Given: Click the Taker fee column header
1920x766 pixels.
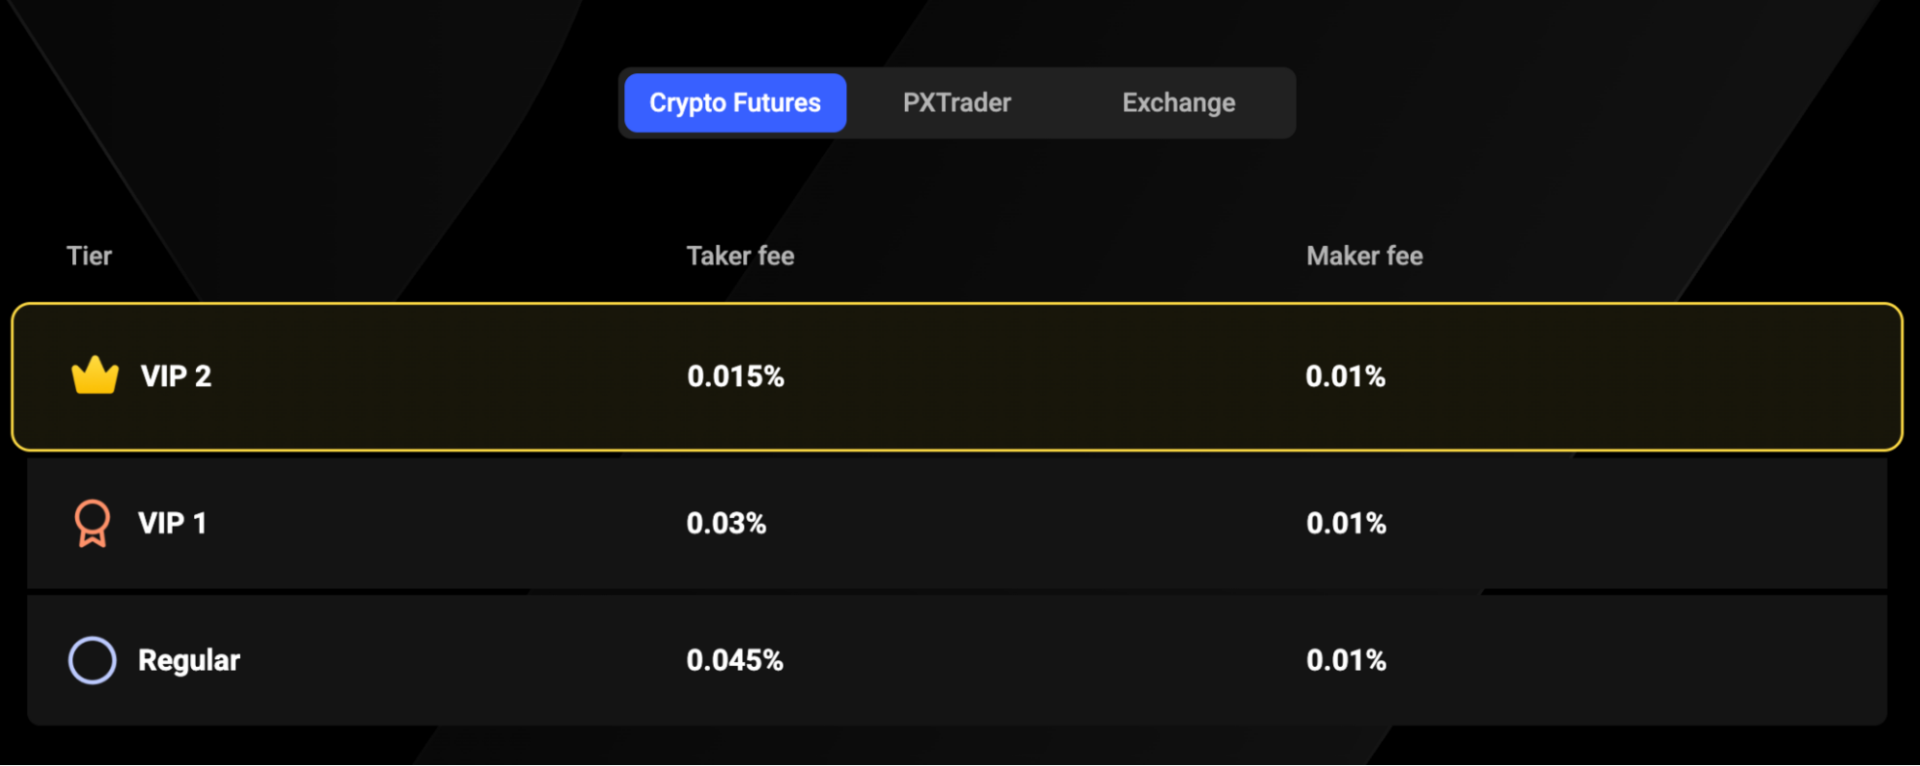Looking at the screenshot, I should (x=740, y=256).
